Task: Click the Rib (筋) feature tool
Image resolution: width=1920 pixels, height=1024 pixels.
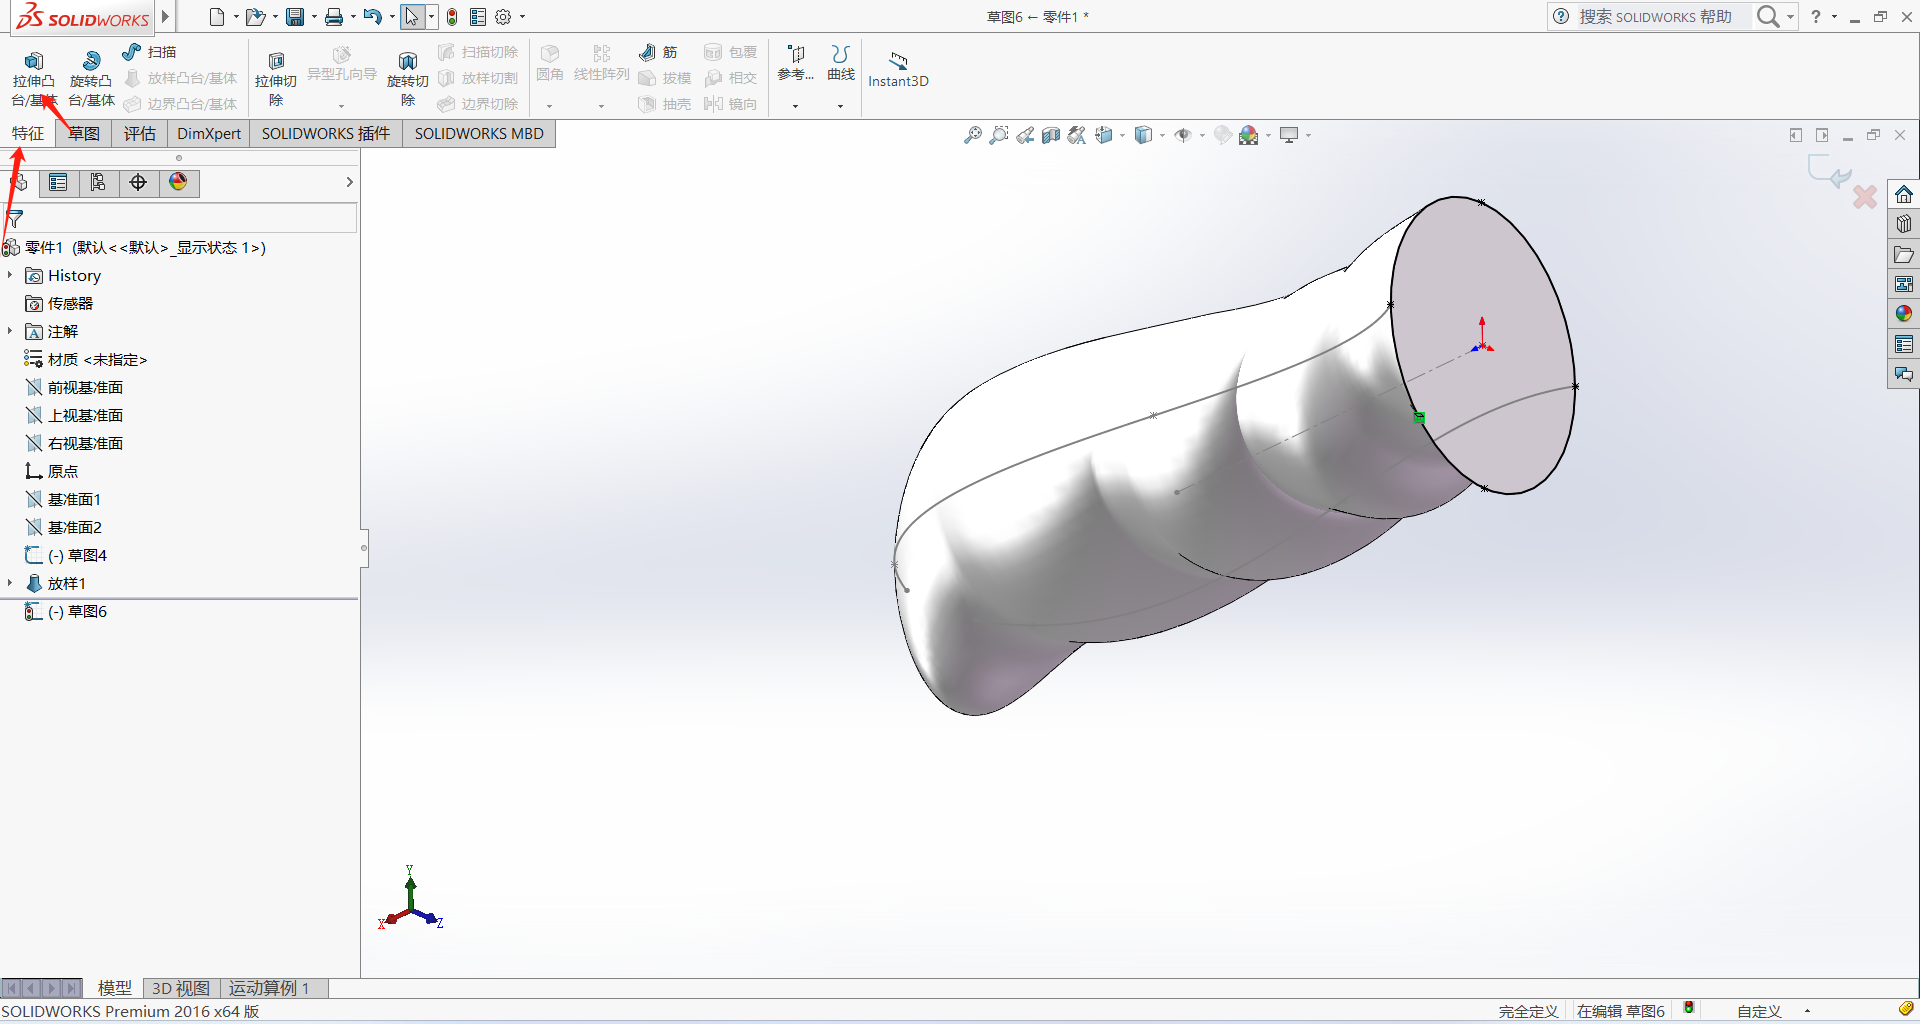Action: pos(648,52)
